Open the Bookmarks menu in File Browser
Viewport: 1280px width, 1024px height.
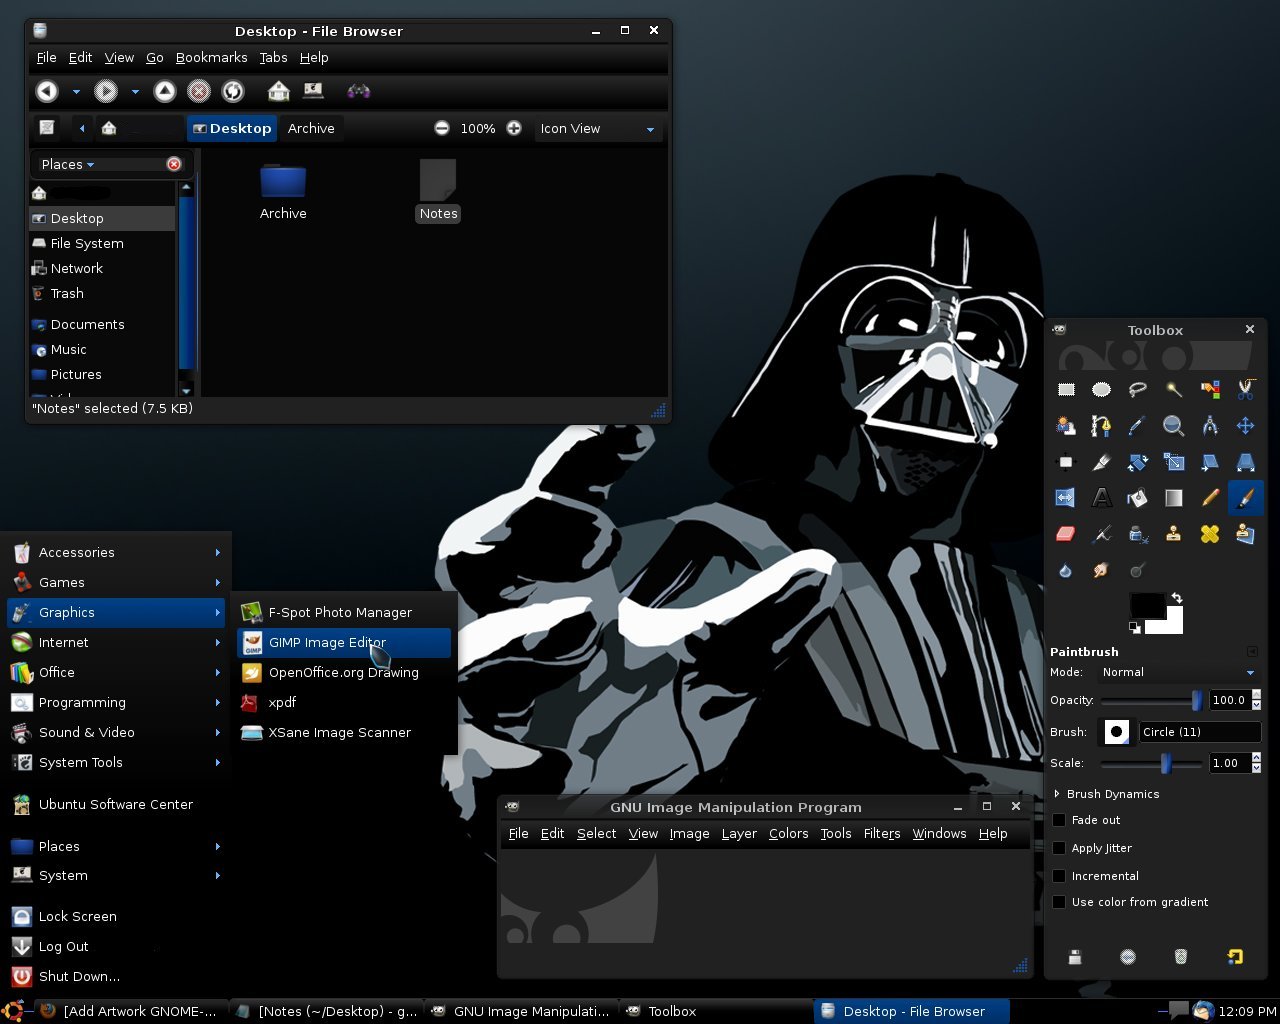[211, 58]
